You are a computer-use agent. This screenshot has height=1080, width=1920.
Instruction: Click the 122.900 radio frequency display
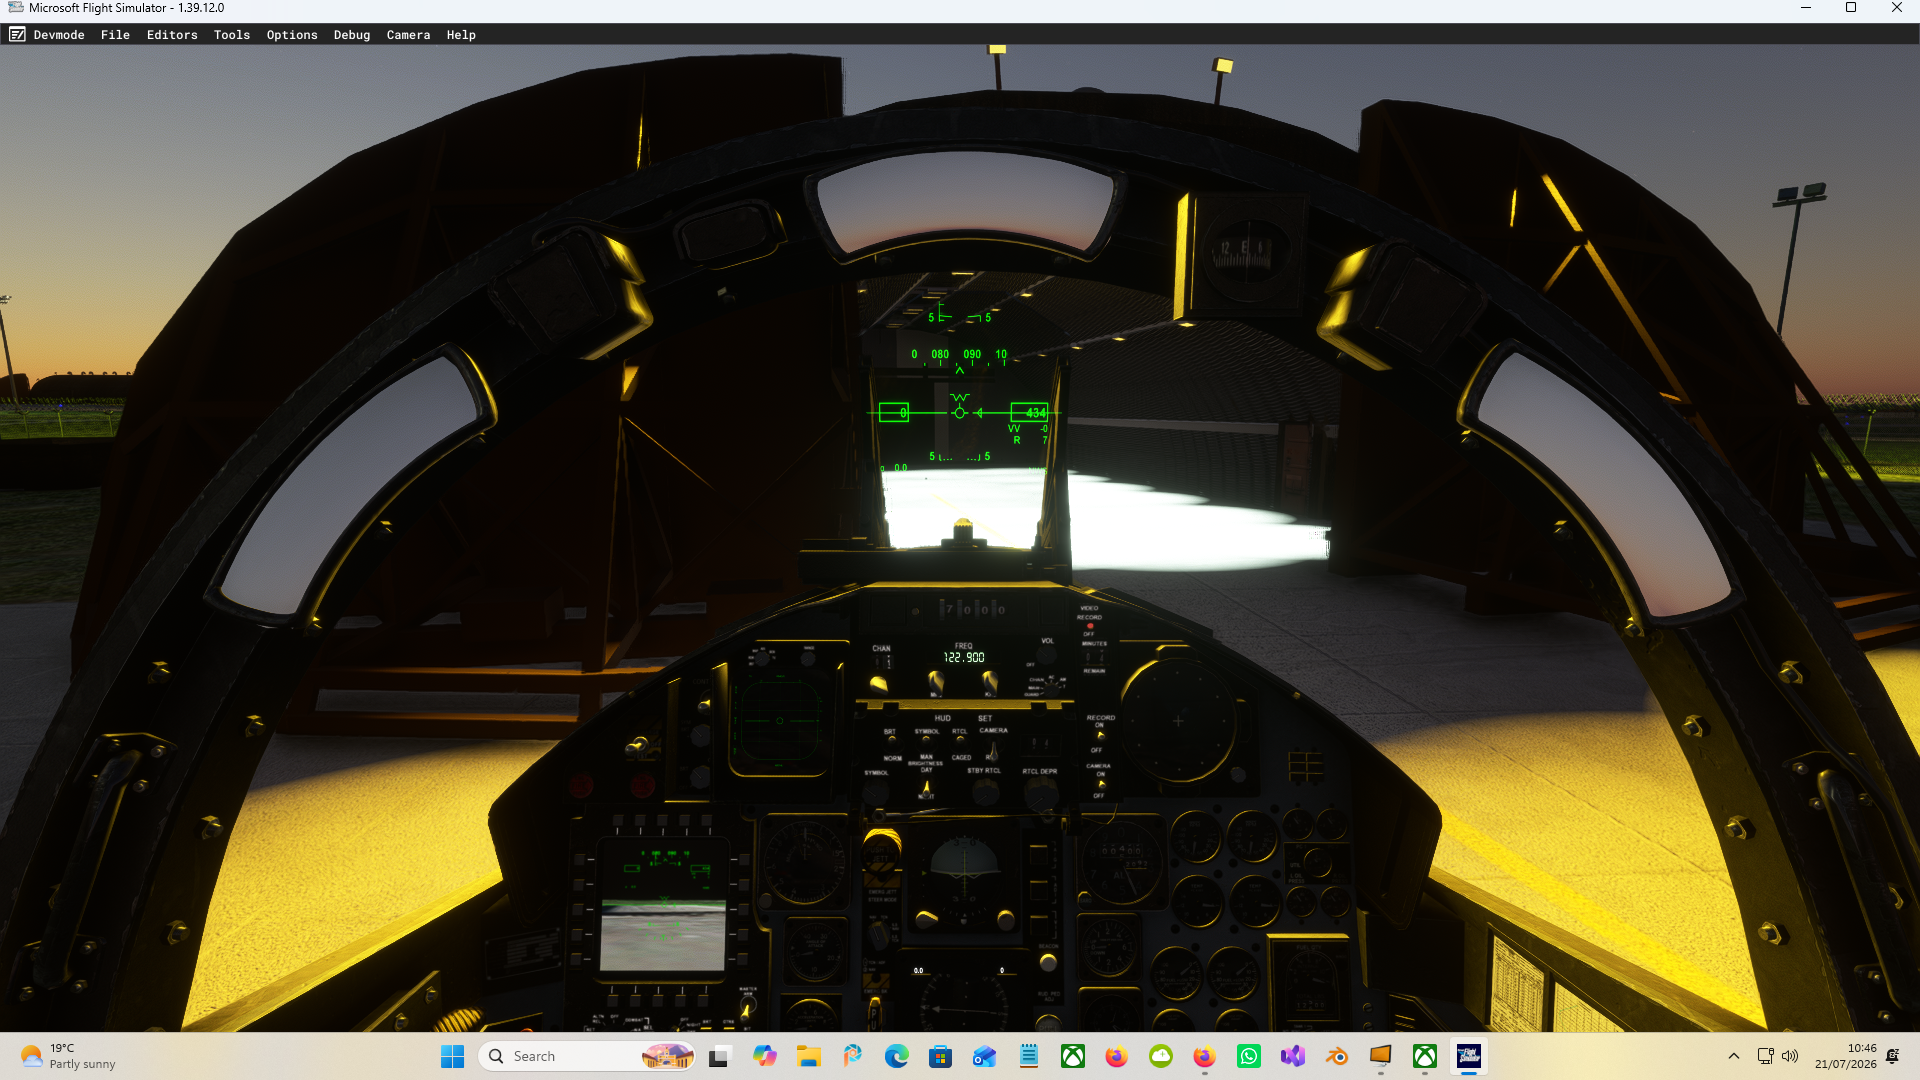coord(964,657)
